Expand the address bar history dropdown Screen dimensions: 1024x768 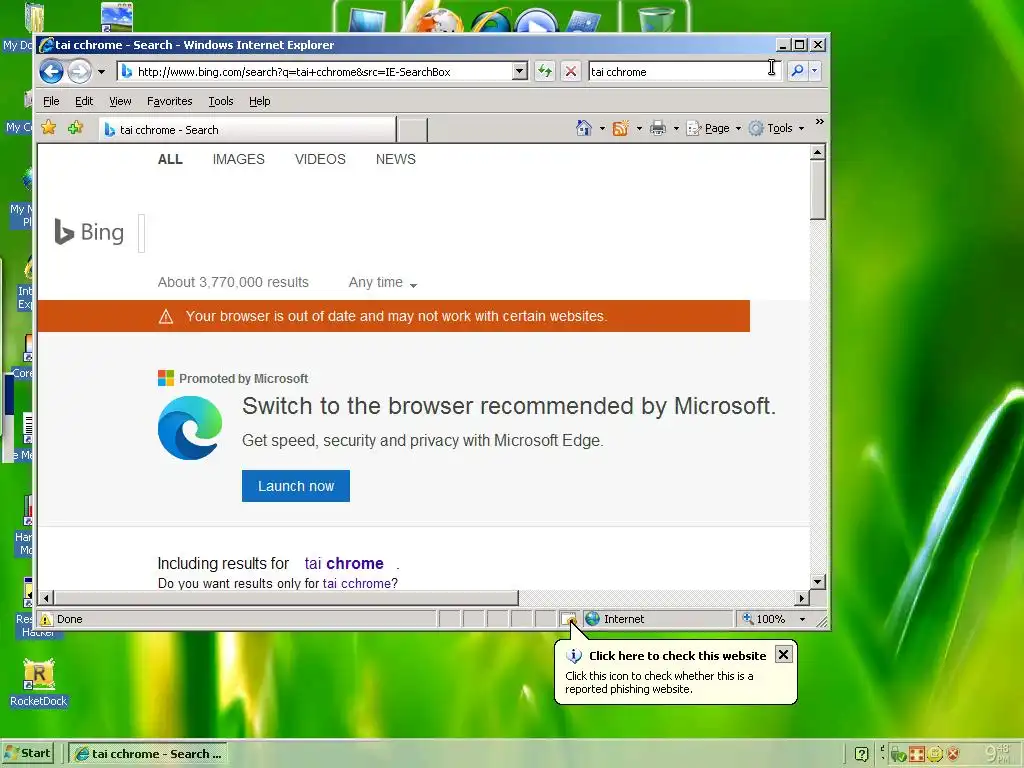[x=520, y=71]
